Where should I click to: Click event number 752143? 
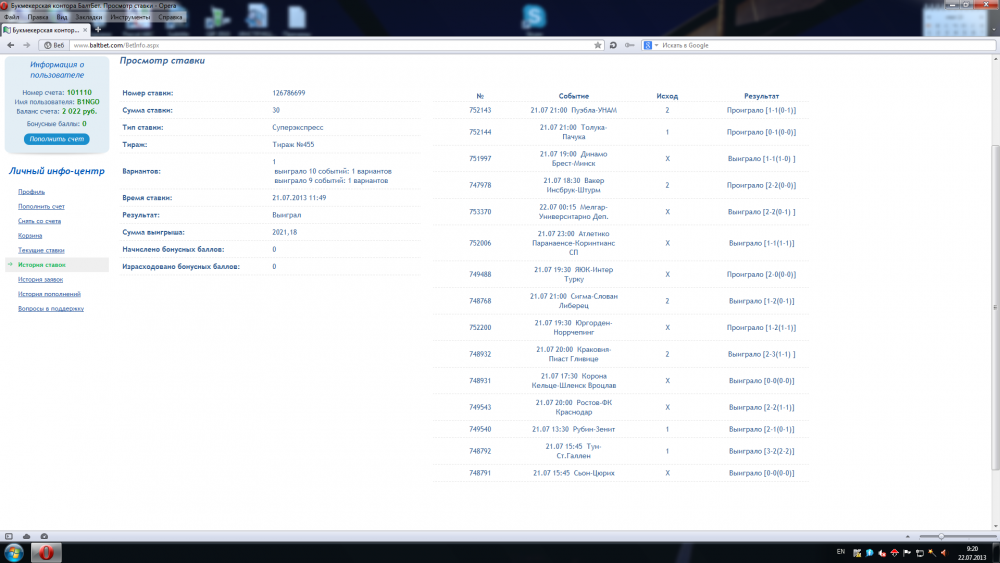tap(480, 110)
